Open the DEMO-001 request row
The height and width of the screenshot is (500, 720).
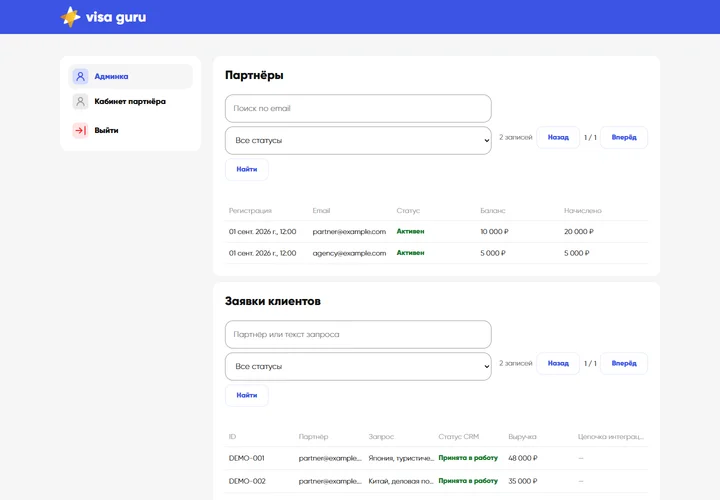pyautogui.click(x=437, y=458)
